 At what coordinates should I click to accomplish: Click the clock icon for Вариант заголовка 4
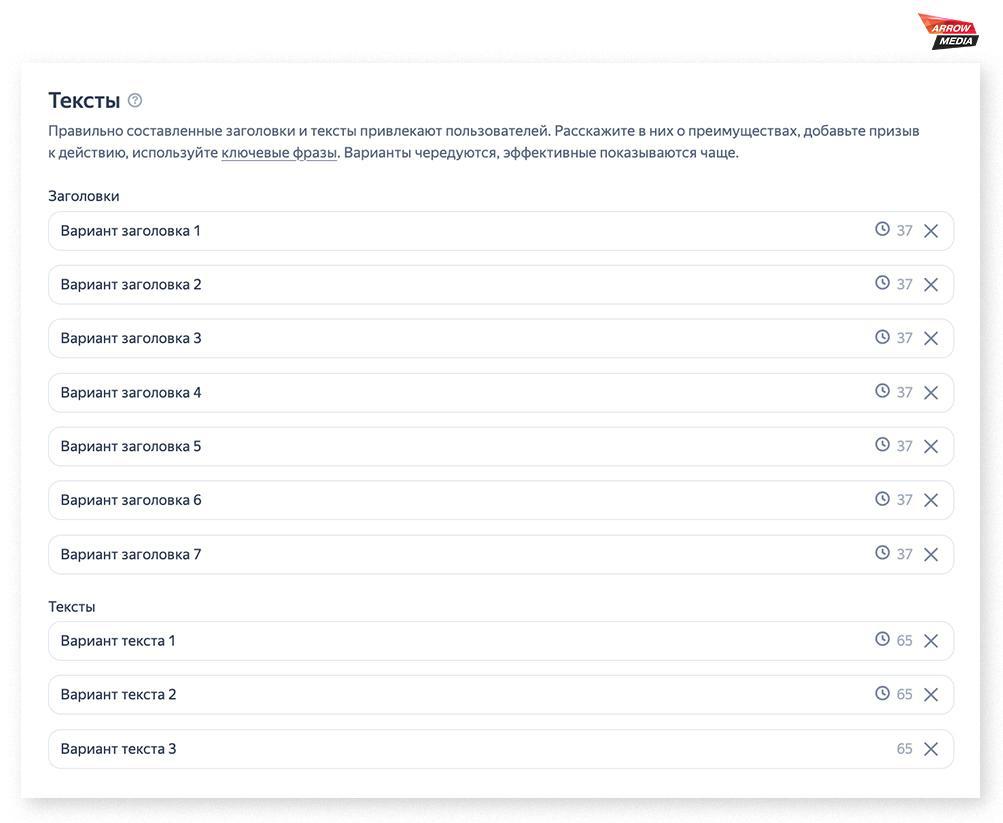tap(882, 391)
